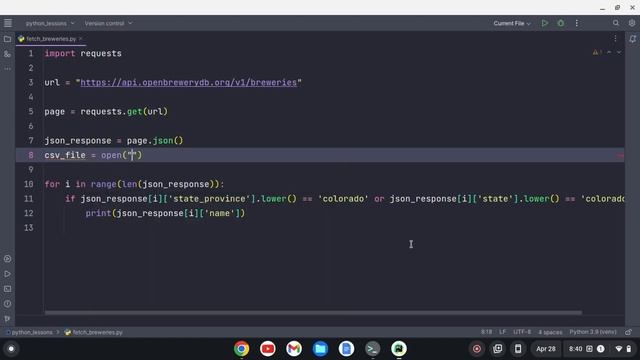Open Google Docs from the shelf
The height and width of the screenshot is (360, 640).
coord(347,349)
